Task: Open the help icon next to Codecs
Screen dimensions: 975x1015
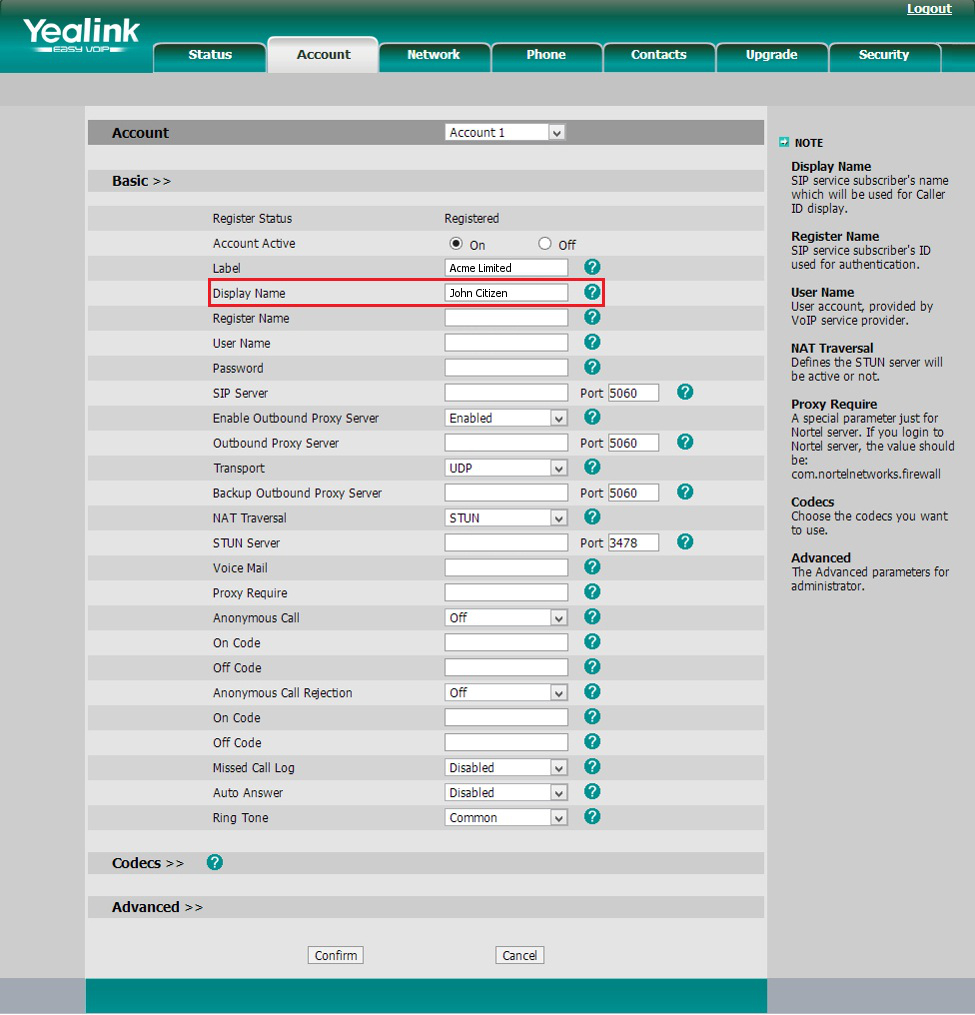Action: point(215,862)
